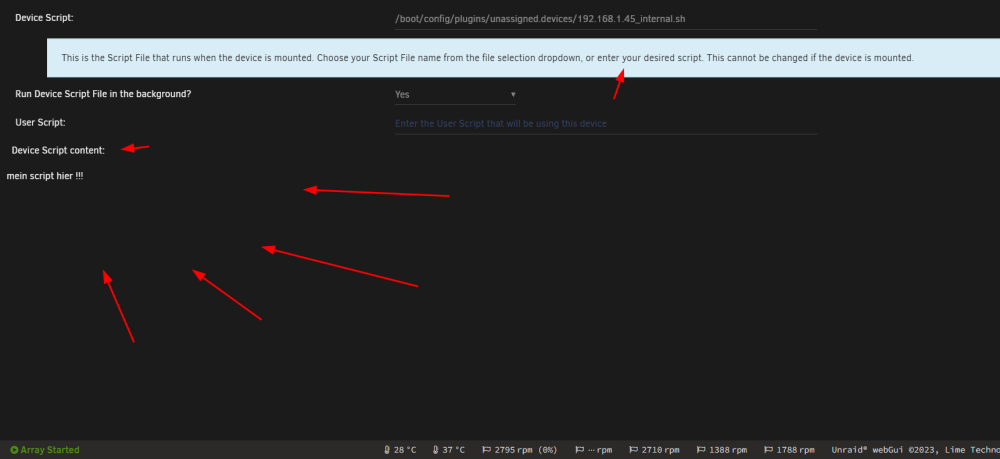Open the Run Device Script in background dropdown
Image resolution: width=1000 pixels, height=459 pixels.
[455, 94]
